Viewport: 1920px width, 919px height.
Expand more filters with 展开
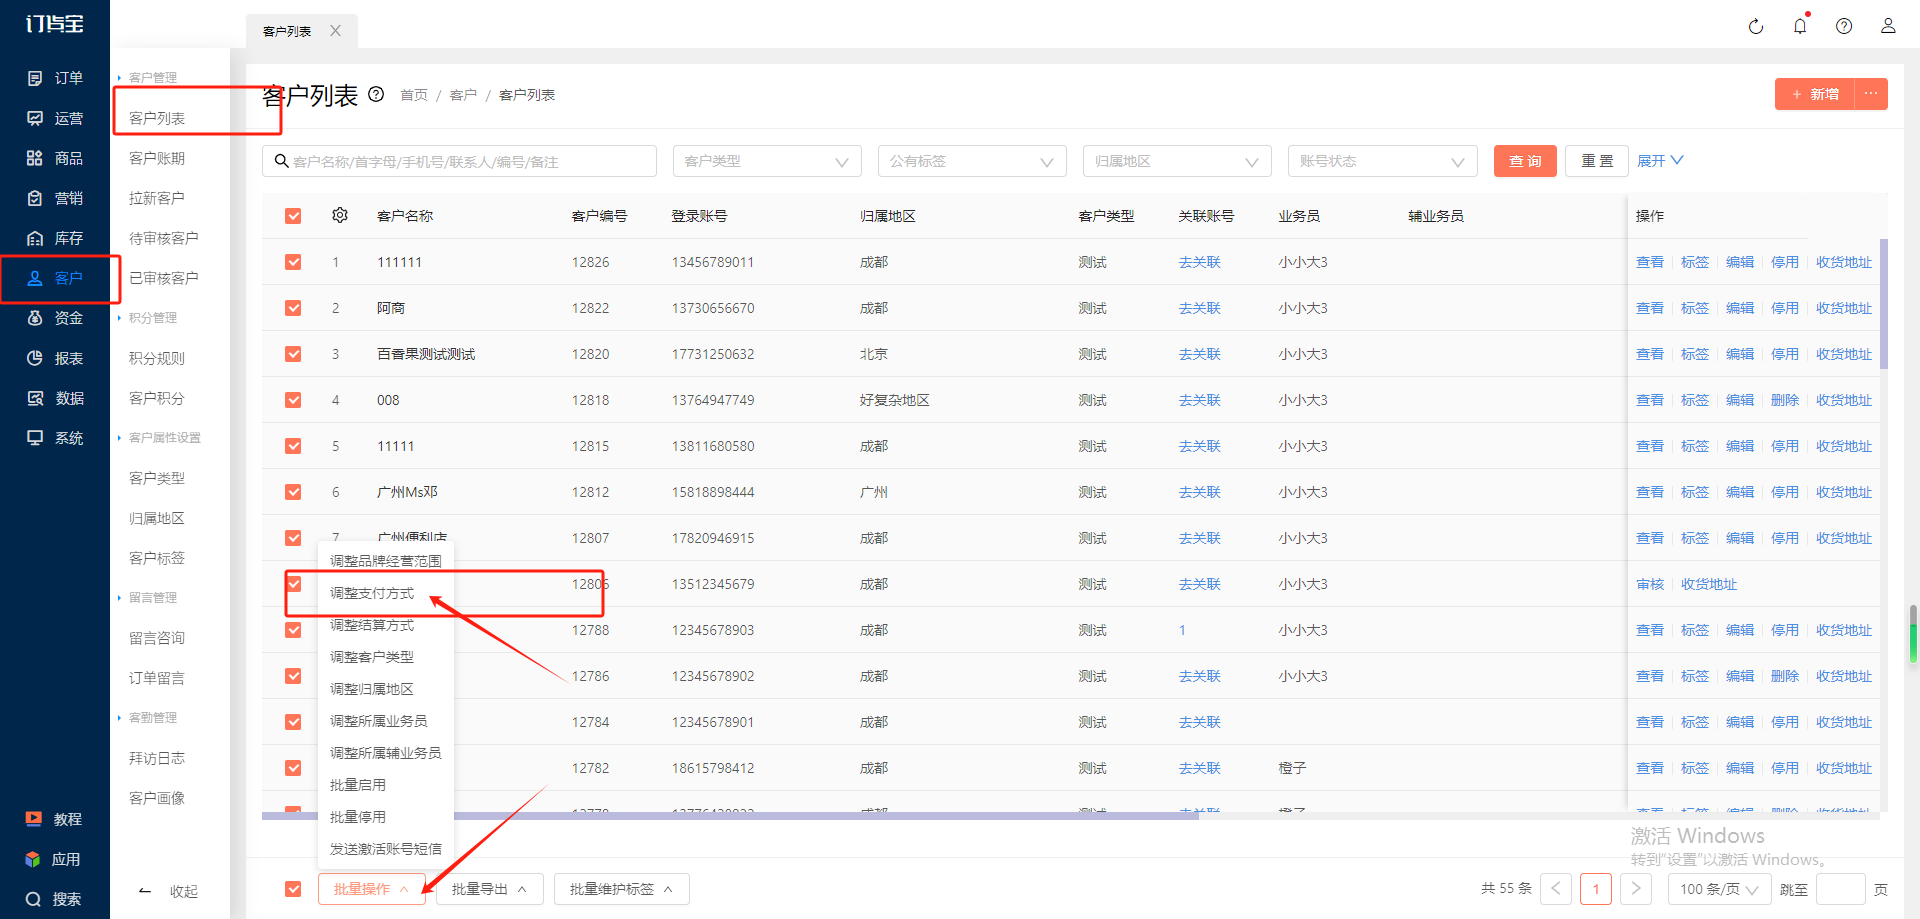[x=1660, y=161]
